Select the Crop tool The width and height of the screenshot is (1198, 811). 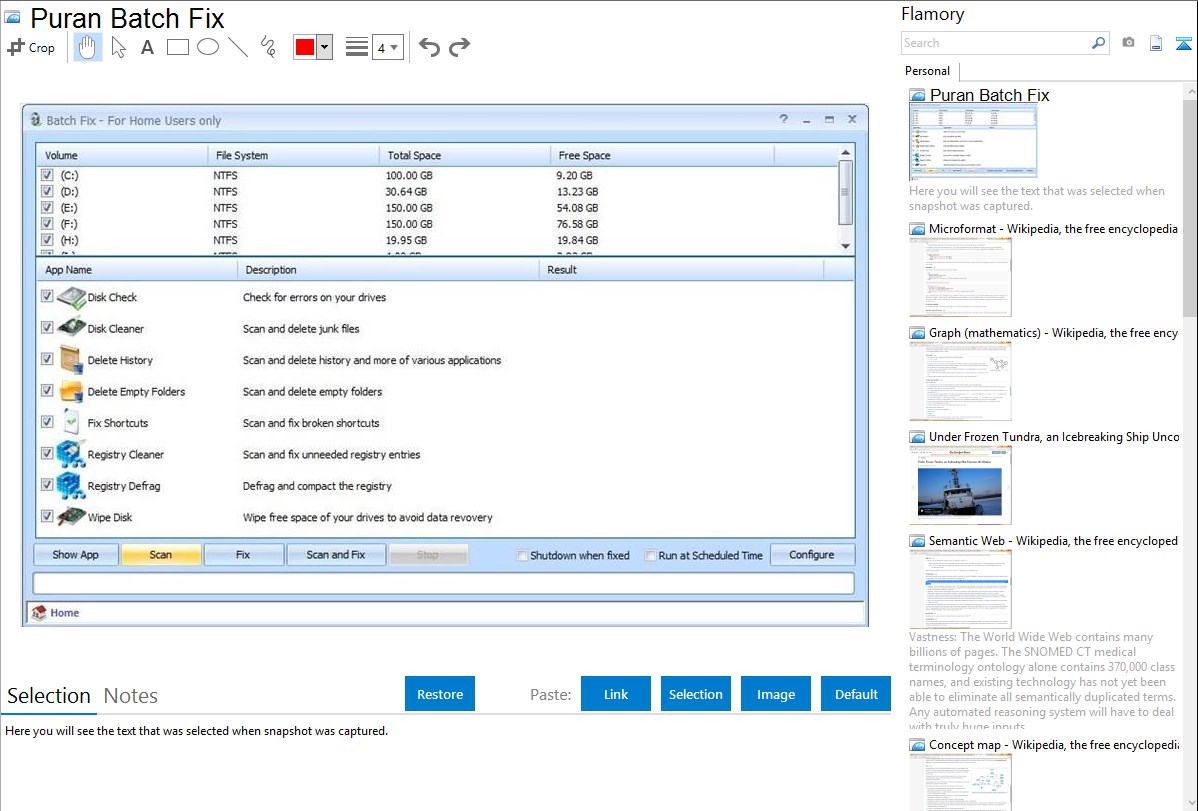(x=31, y=47)
